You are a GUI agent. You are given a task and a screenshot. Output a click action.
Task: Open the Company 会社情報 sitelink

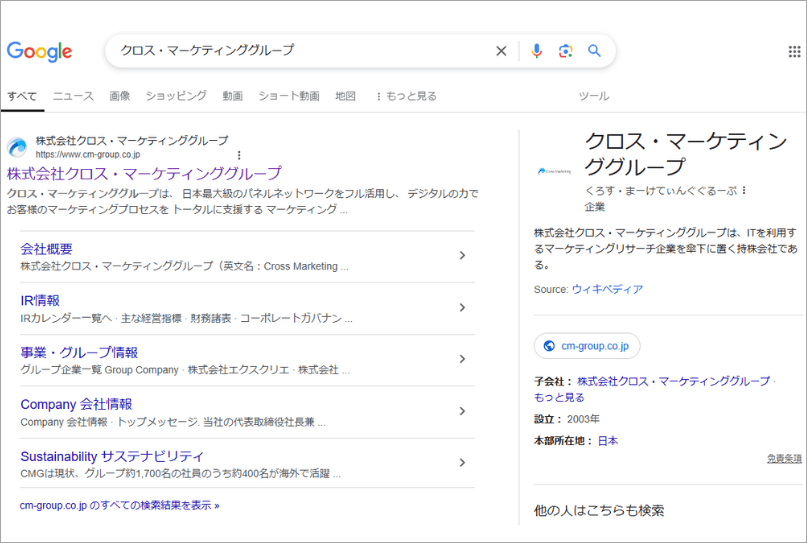coord(76,405)
